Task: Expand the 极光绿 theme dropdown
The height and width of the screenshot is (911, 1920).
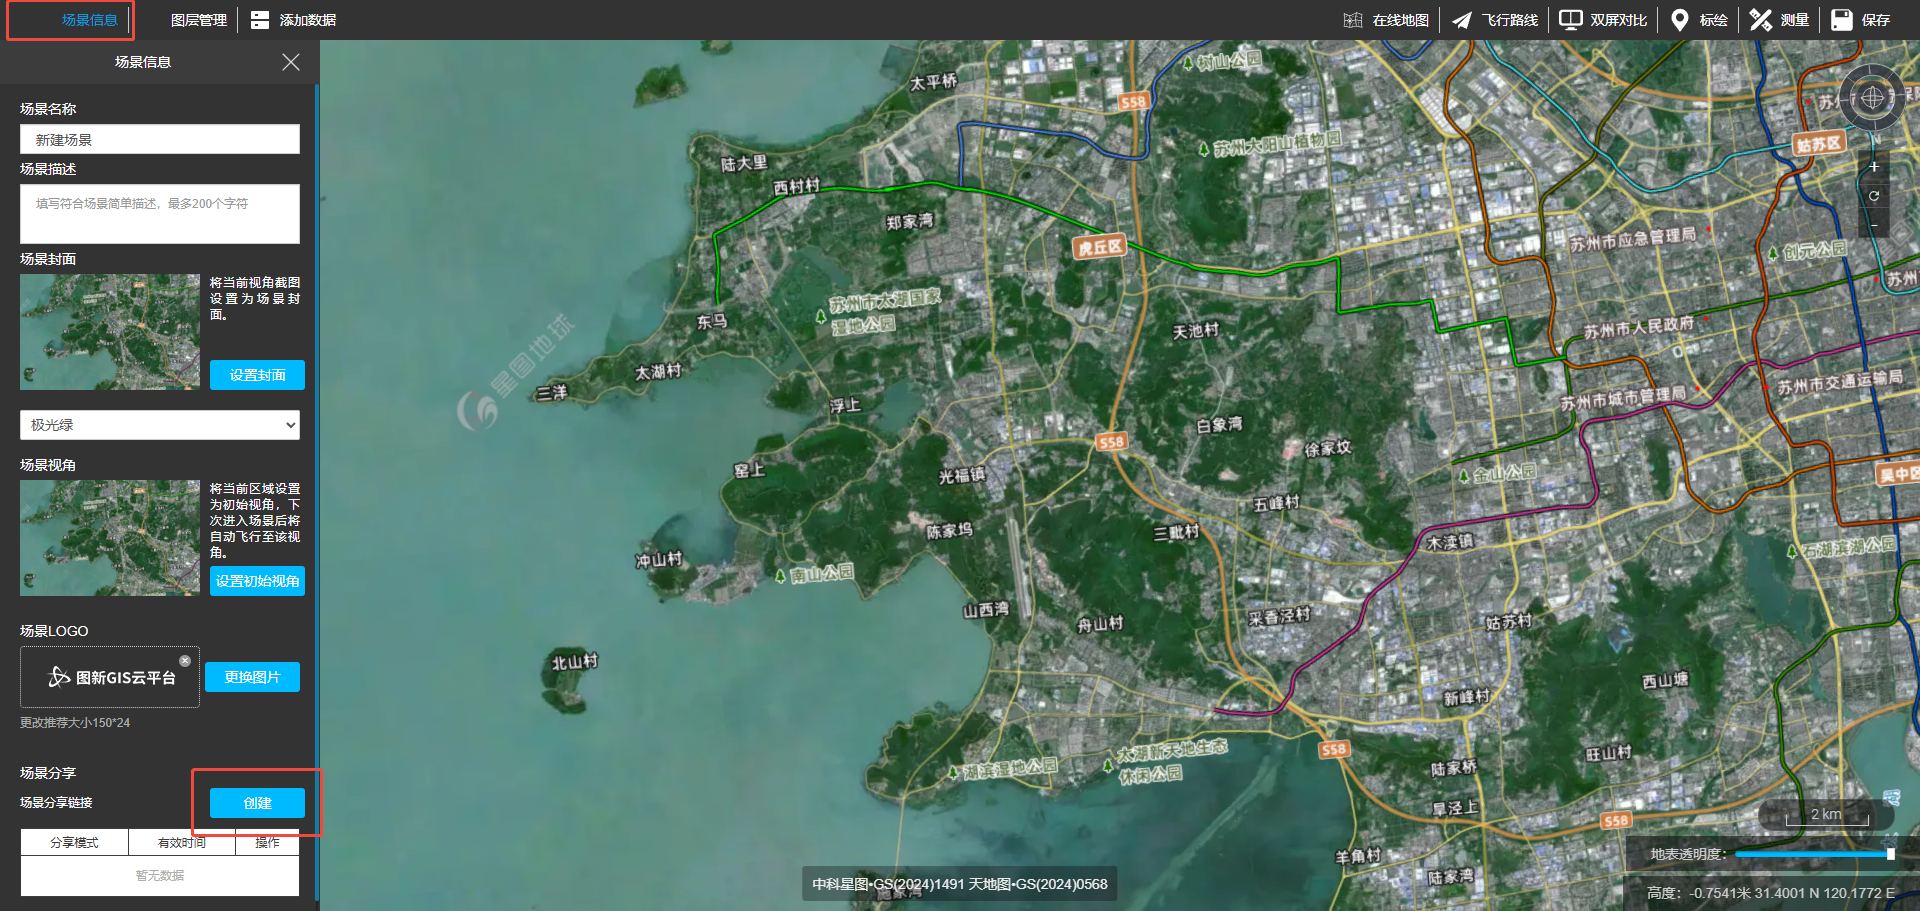Action: pos(160,425)
